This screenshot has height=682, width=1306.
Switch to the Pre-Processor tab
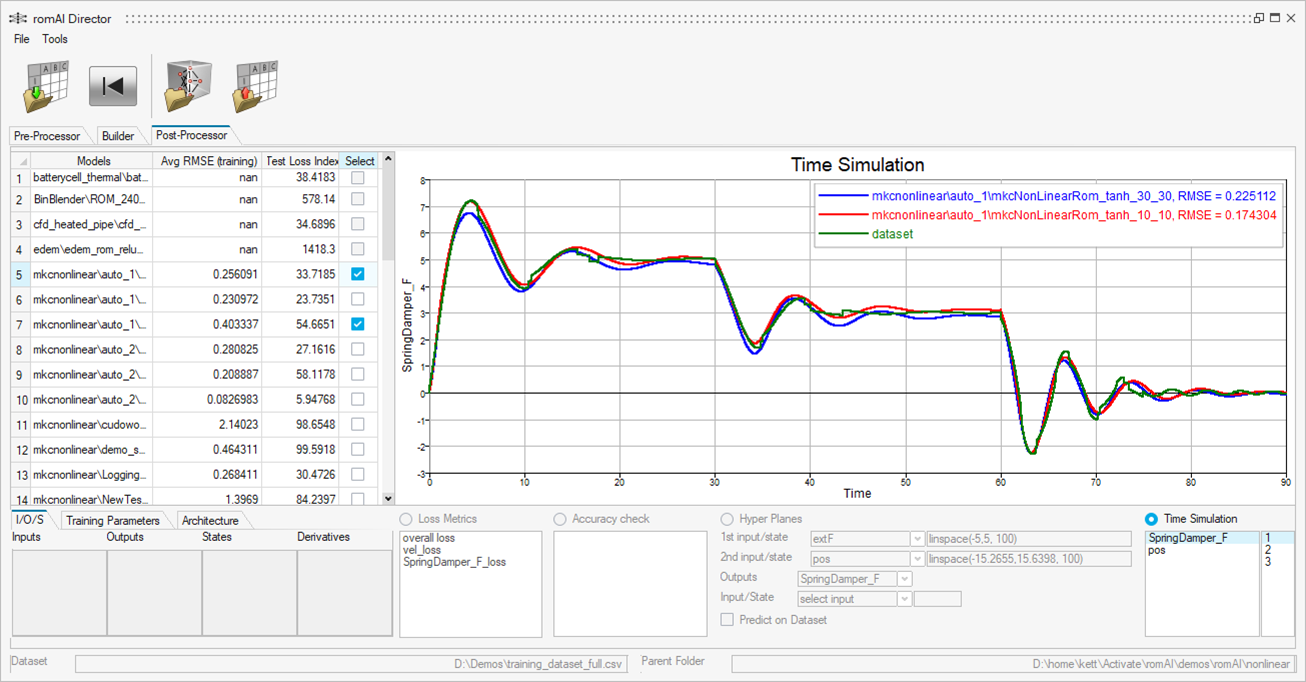click(x=47, y=136)
